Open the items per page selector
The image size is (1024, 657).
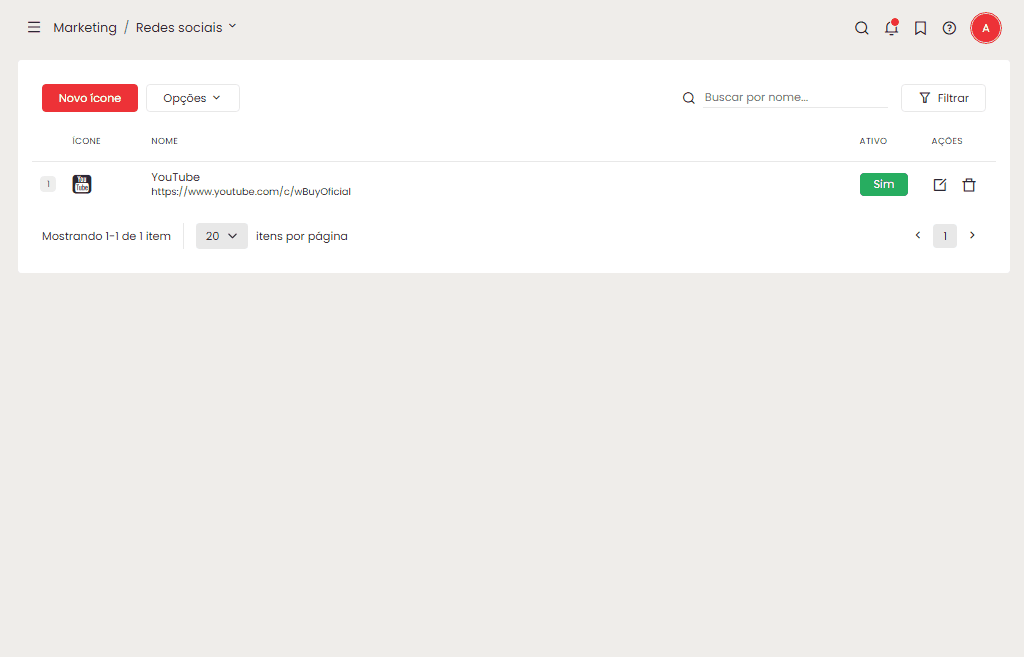coord(221,236)
